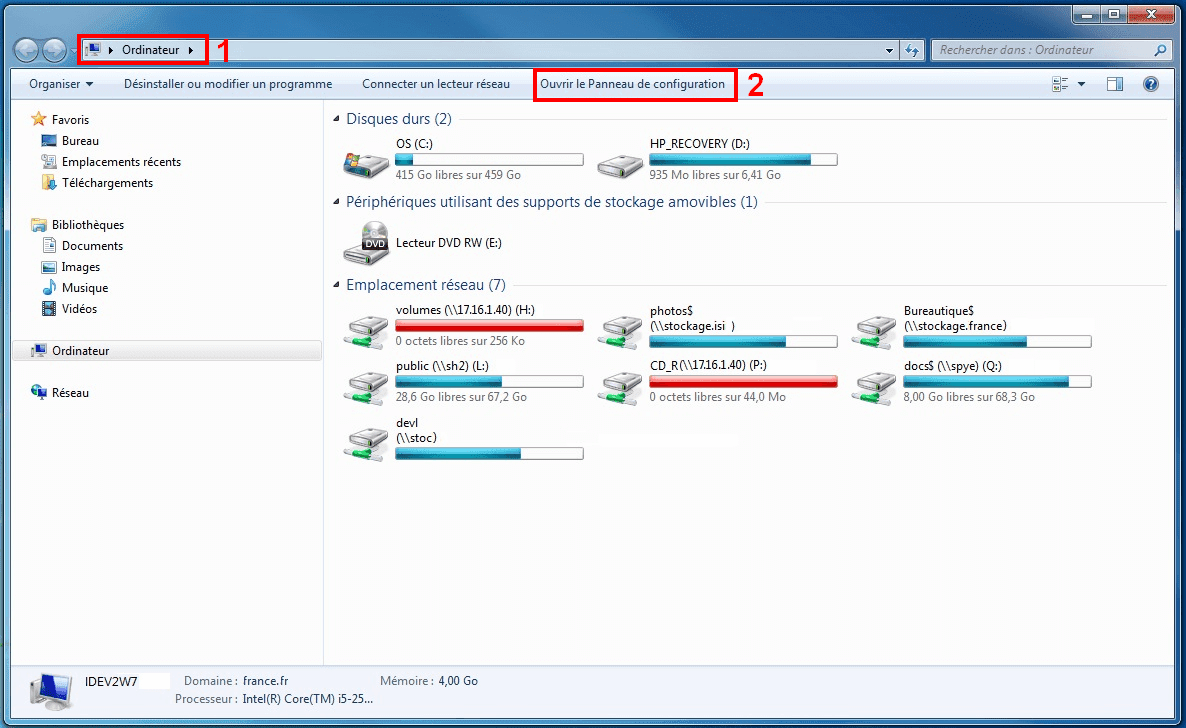Collapse the Emplacement réseau group
This screenshot has width=1186, height=728.
coord(336,286)
